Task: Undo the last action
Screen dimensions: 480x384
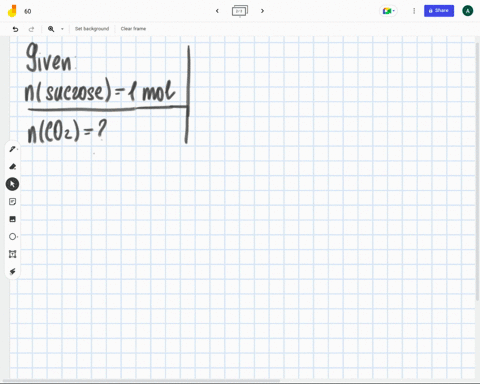Action: pyautogui.click(x=15, y=29)
